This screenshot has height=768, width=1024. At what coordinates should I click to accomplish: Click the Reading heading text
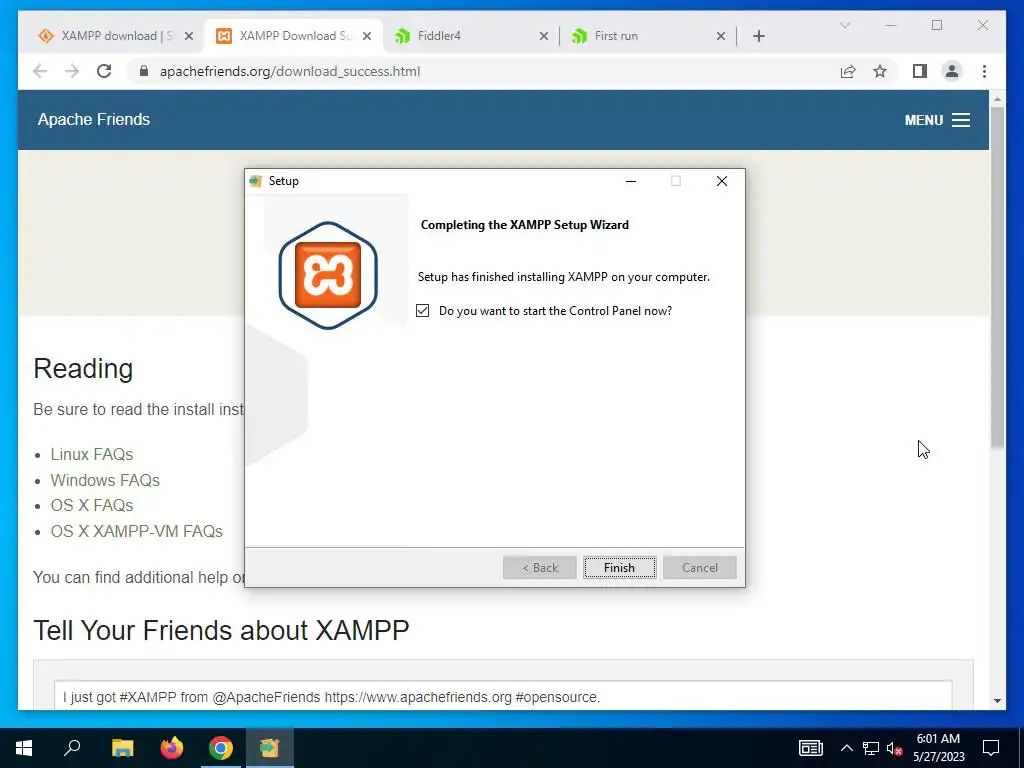pos(83,368)
